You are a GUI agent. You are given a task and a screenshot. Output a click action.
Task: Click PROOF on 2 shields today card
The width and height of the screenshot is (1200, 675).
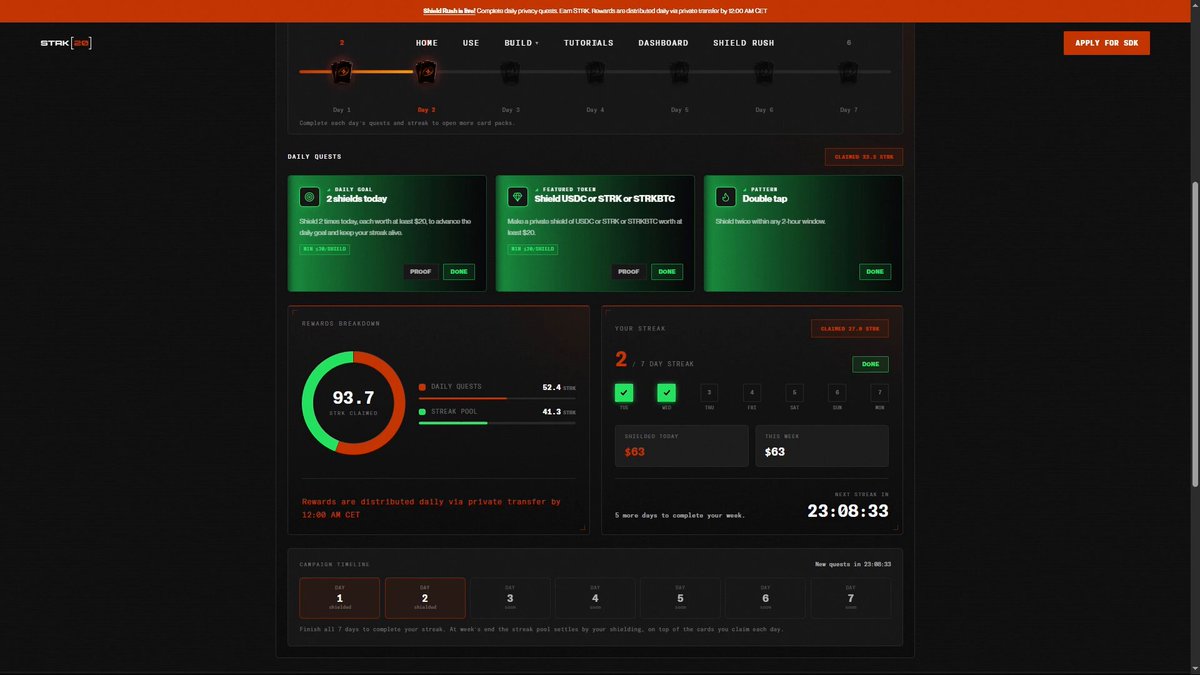421,272
